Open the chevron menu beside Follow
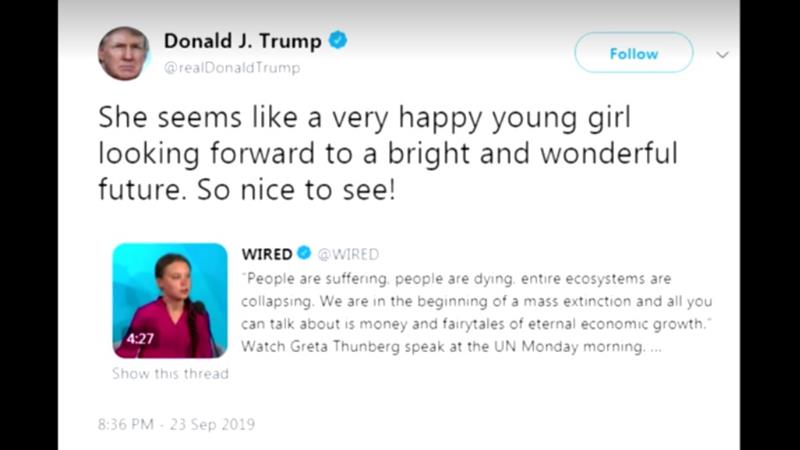800x450 pixels. coord(723,55)
